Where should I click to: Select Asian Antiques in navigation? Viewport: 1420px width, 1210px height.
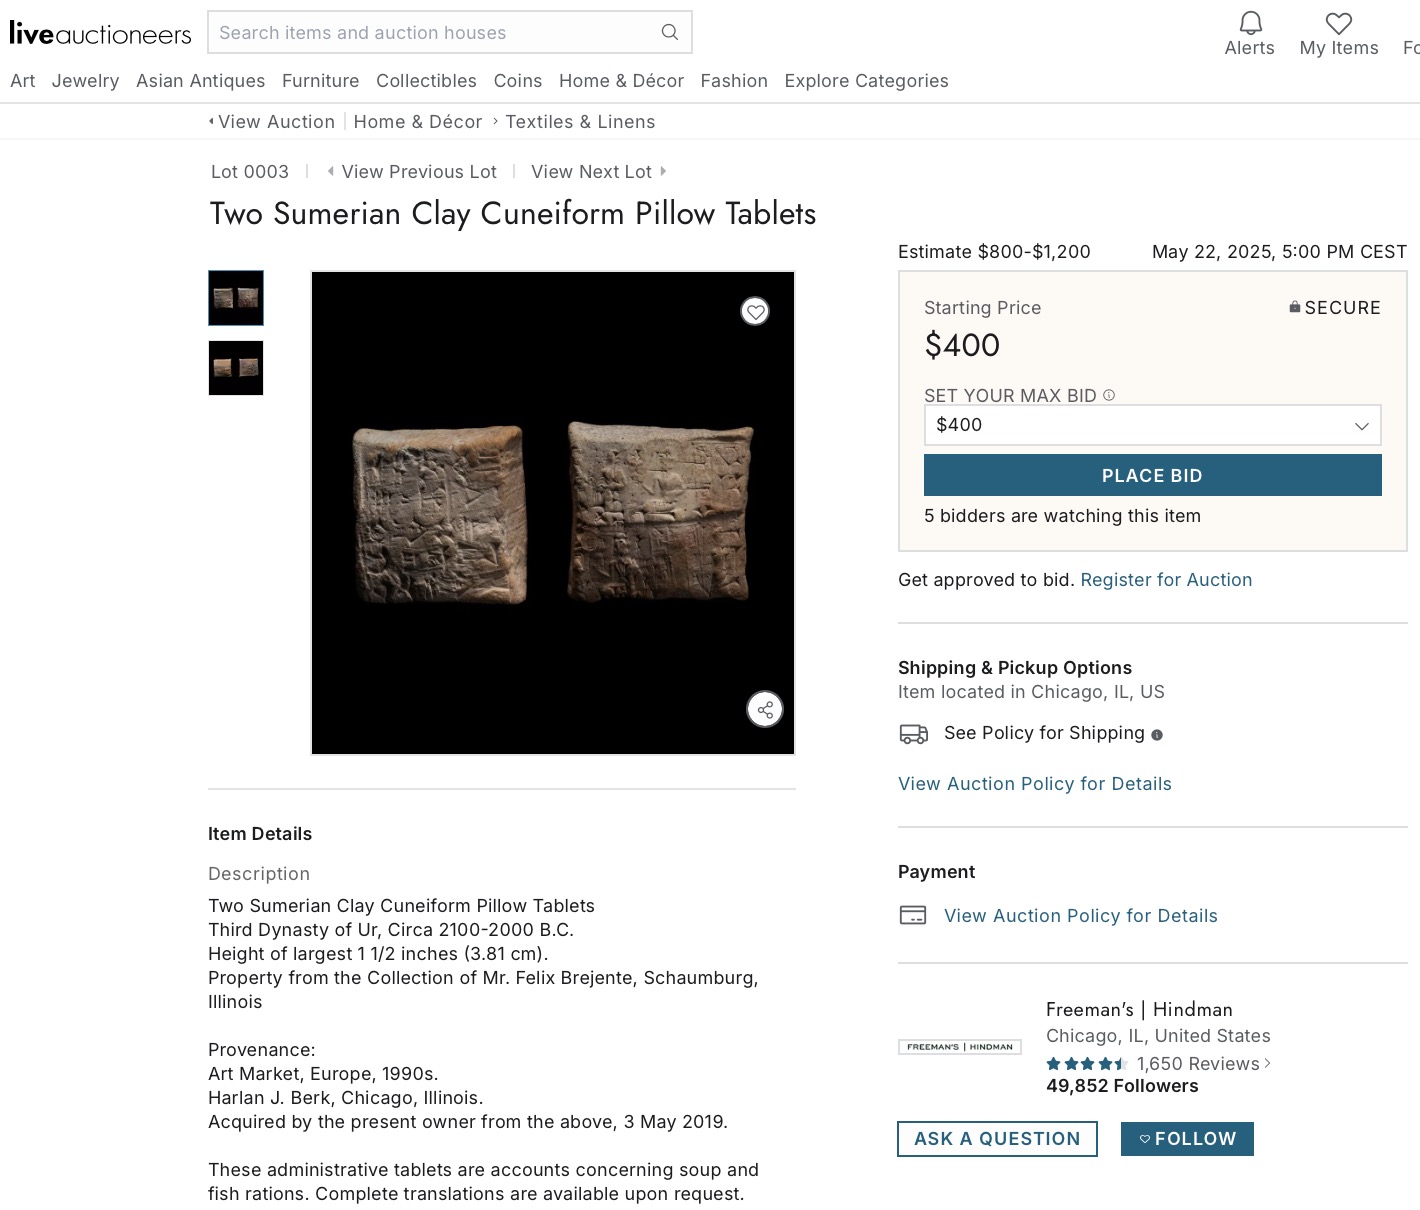(200, 81)
